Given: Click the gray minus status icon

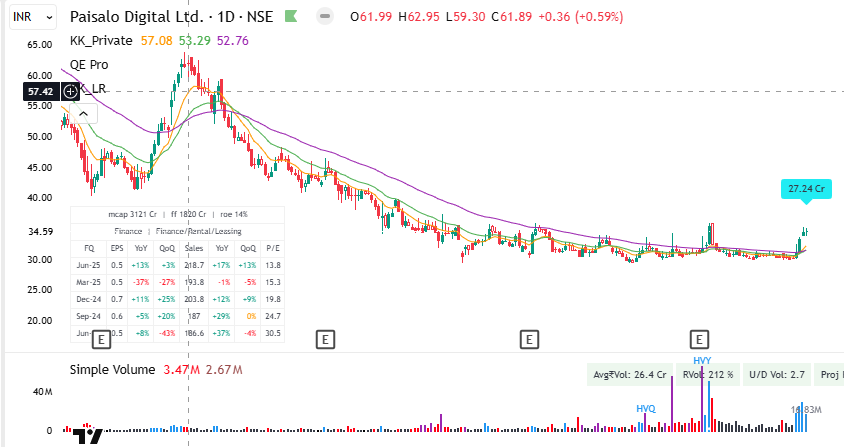Looking at the screenshot, I should click(x=325, y=17).
